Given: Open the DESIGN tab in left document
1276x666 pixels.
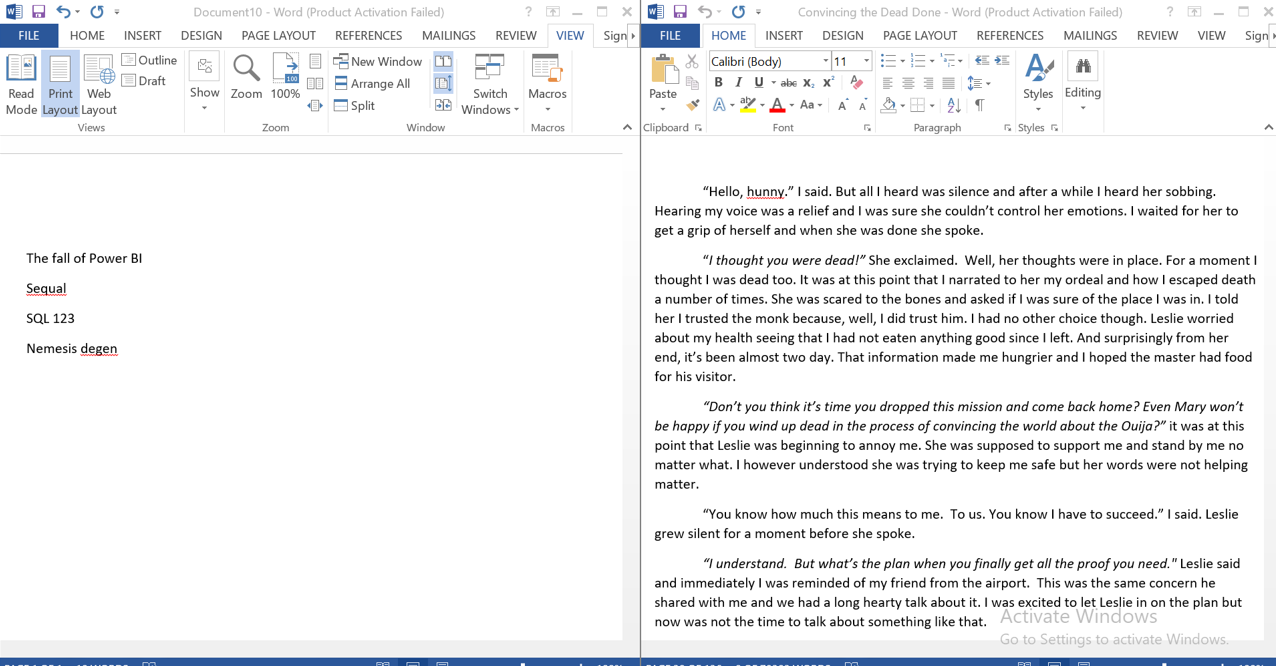Looking at the screenshot, I should pos(201,35).
